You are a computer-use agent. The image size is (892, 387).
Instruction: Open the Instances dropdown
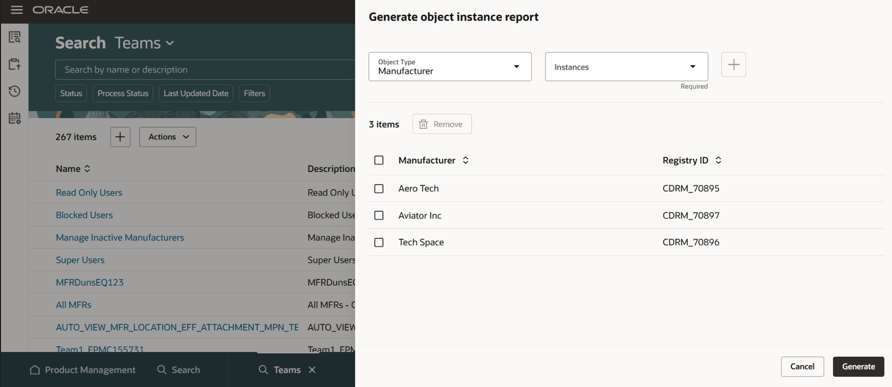(626, 67)
